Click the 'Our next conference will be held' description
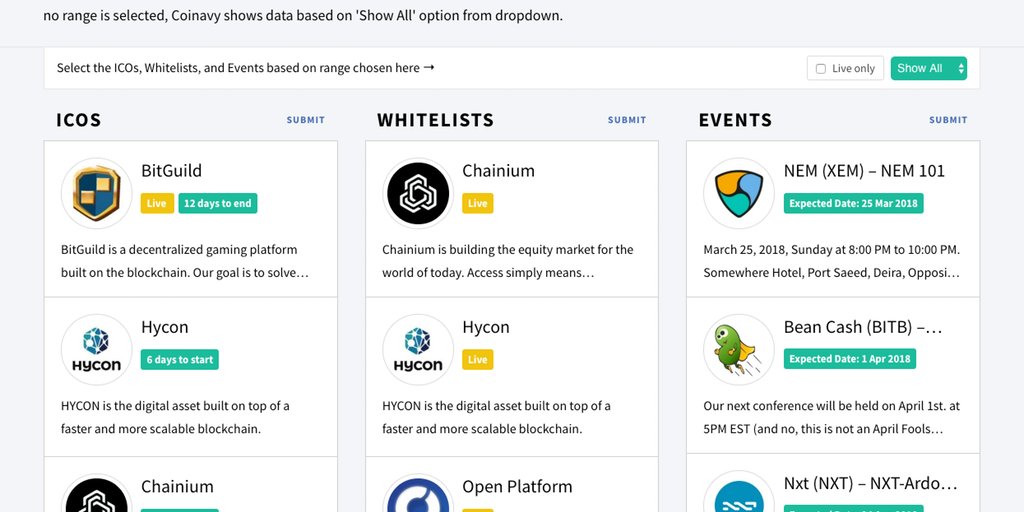Screen dimensions: 1024x512 coord(831,418)
